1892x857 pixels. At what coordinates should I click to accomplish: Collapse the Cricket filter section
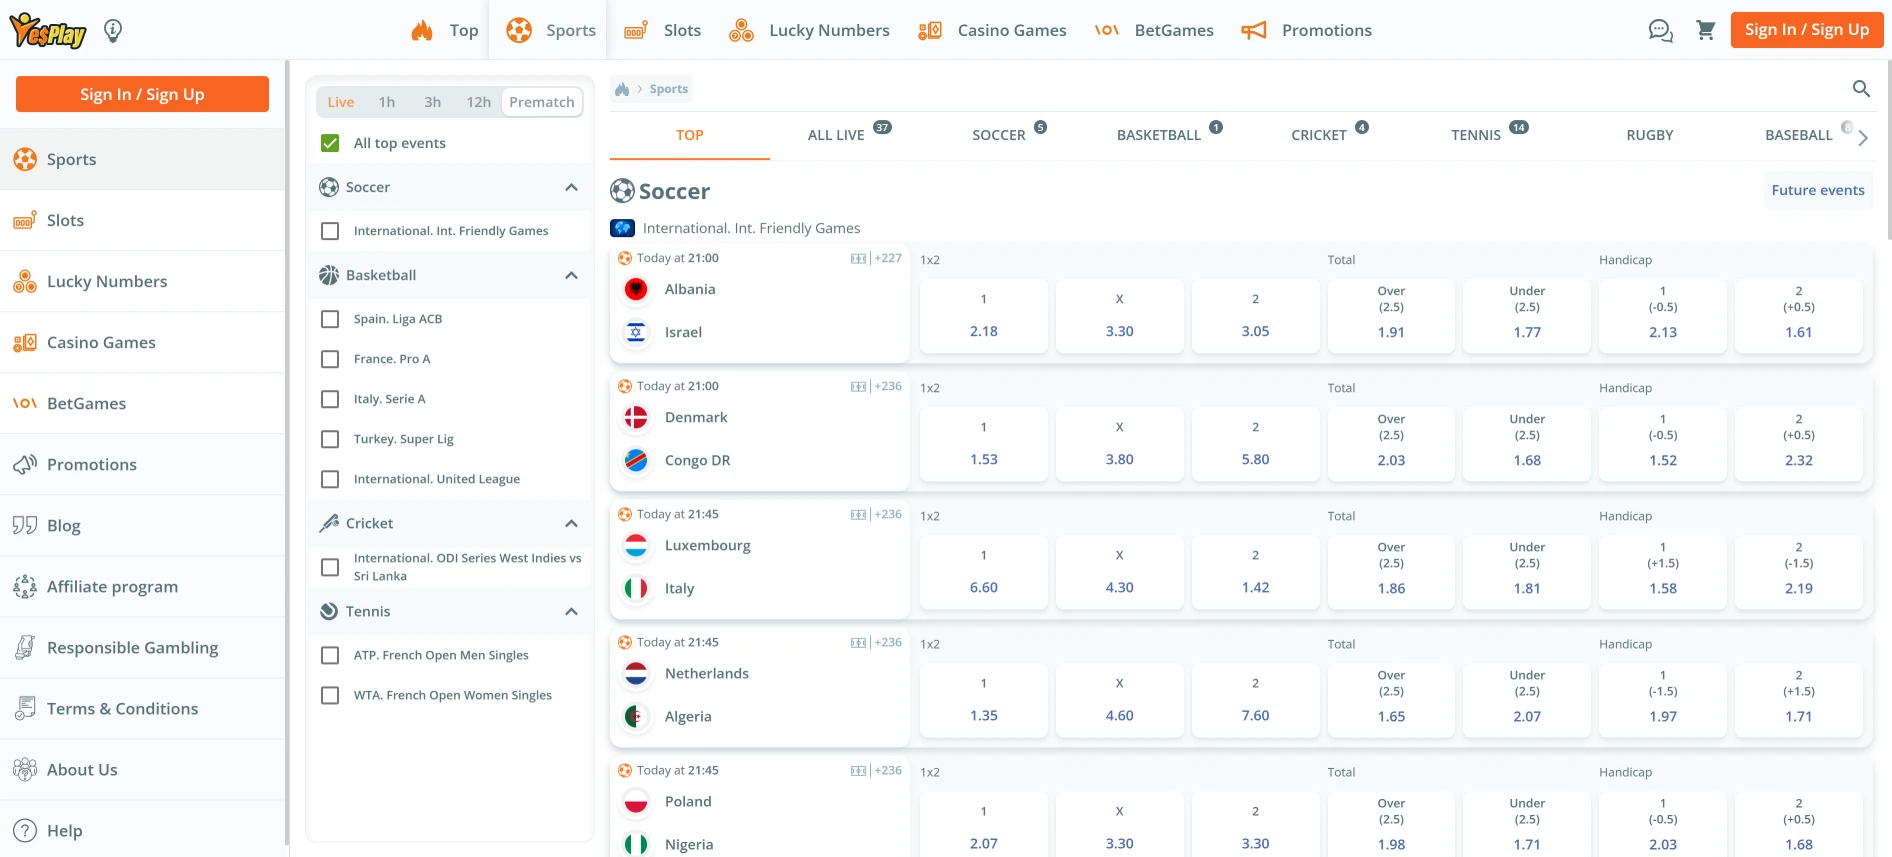571,523
